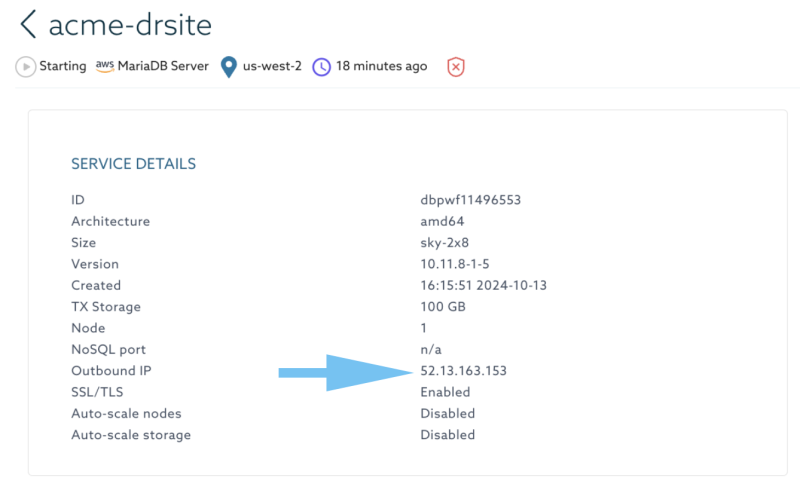800x484 pixels.
Task: Click the TX Storage field label
Action: coord(106,307)
